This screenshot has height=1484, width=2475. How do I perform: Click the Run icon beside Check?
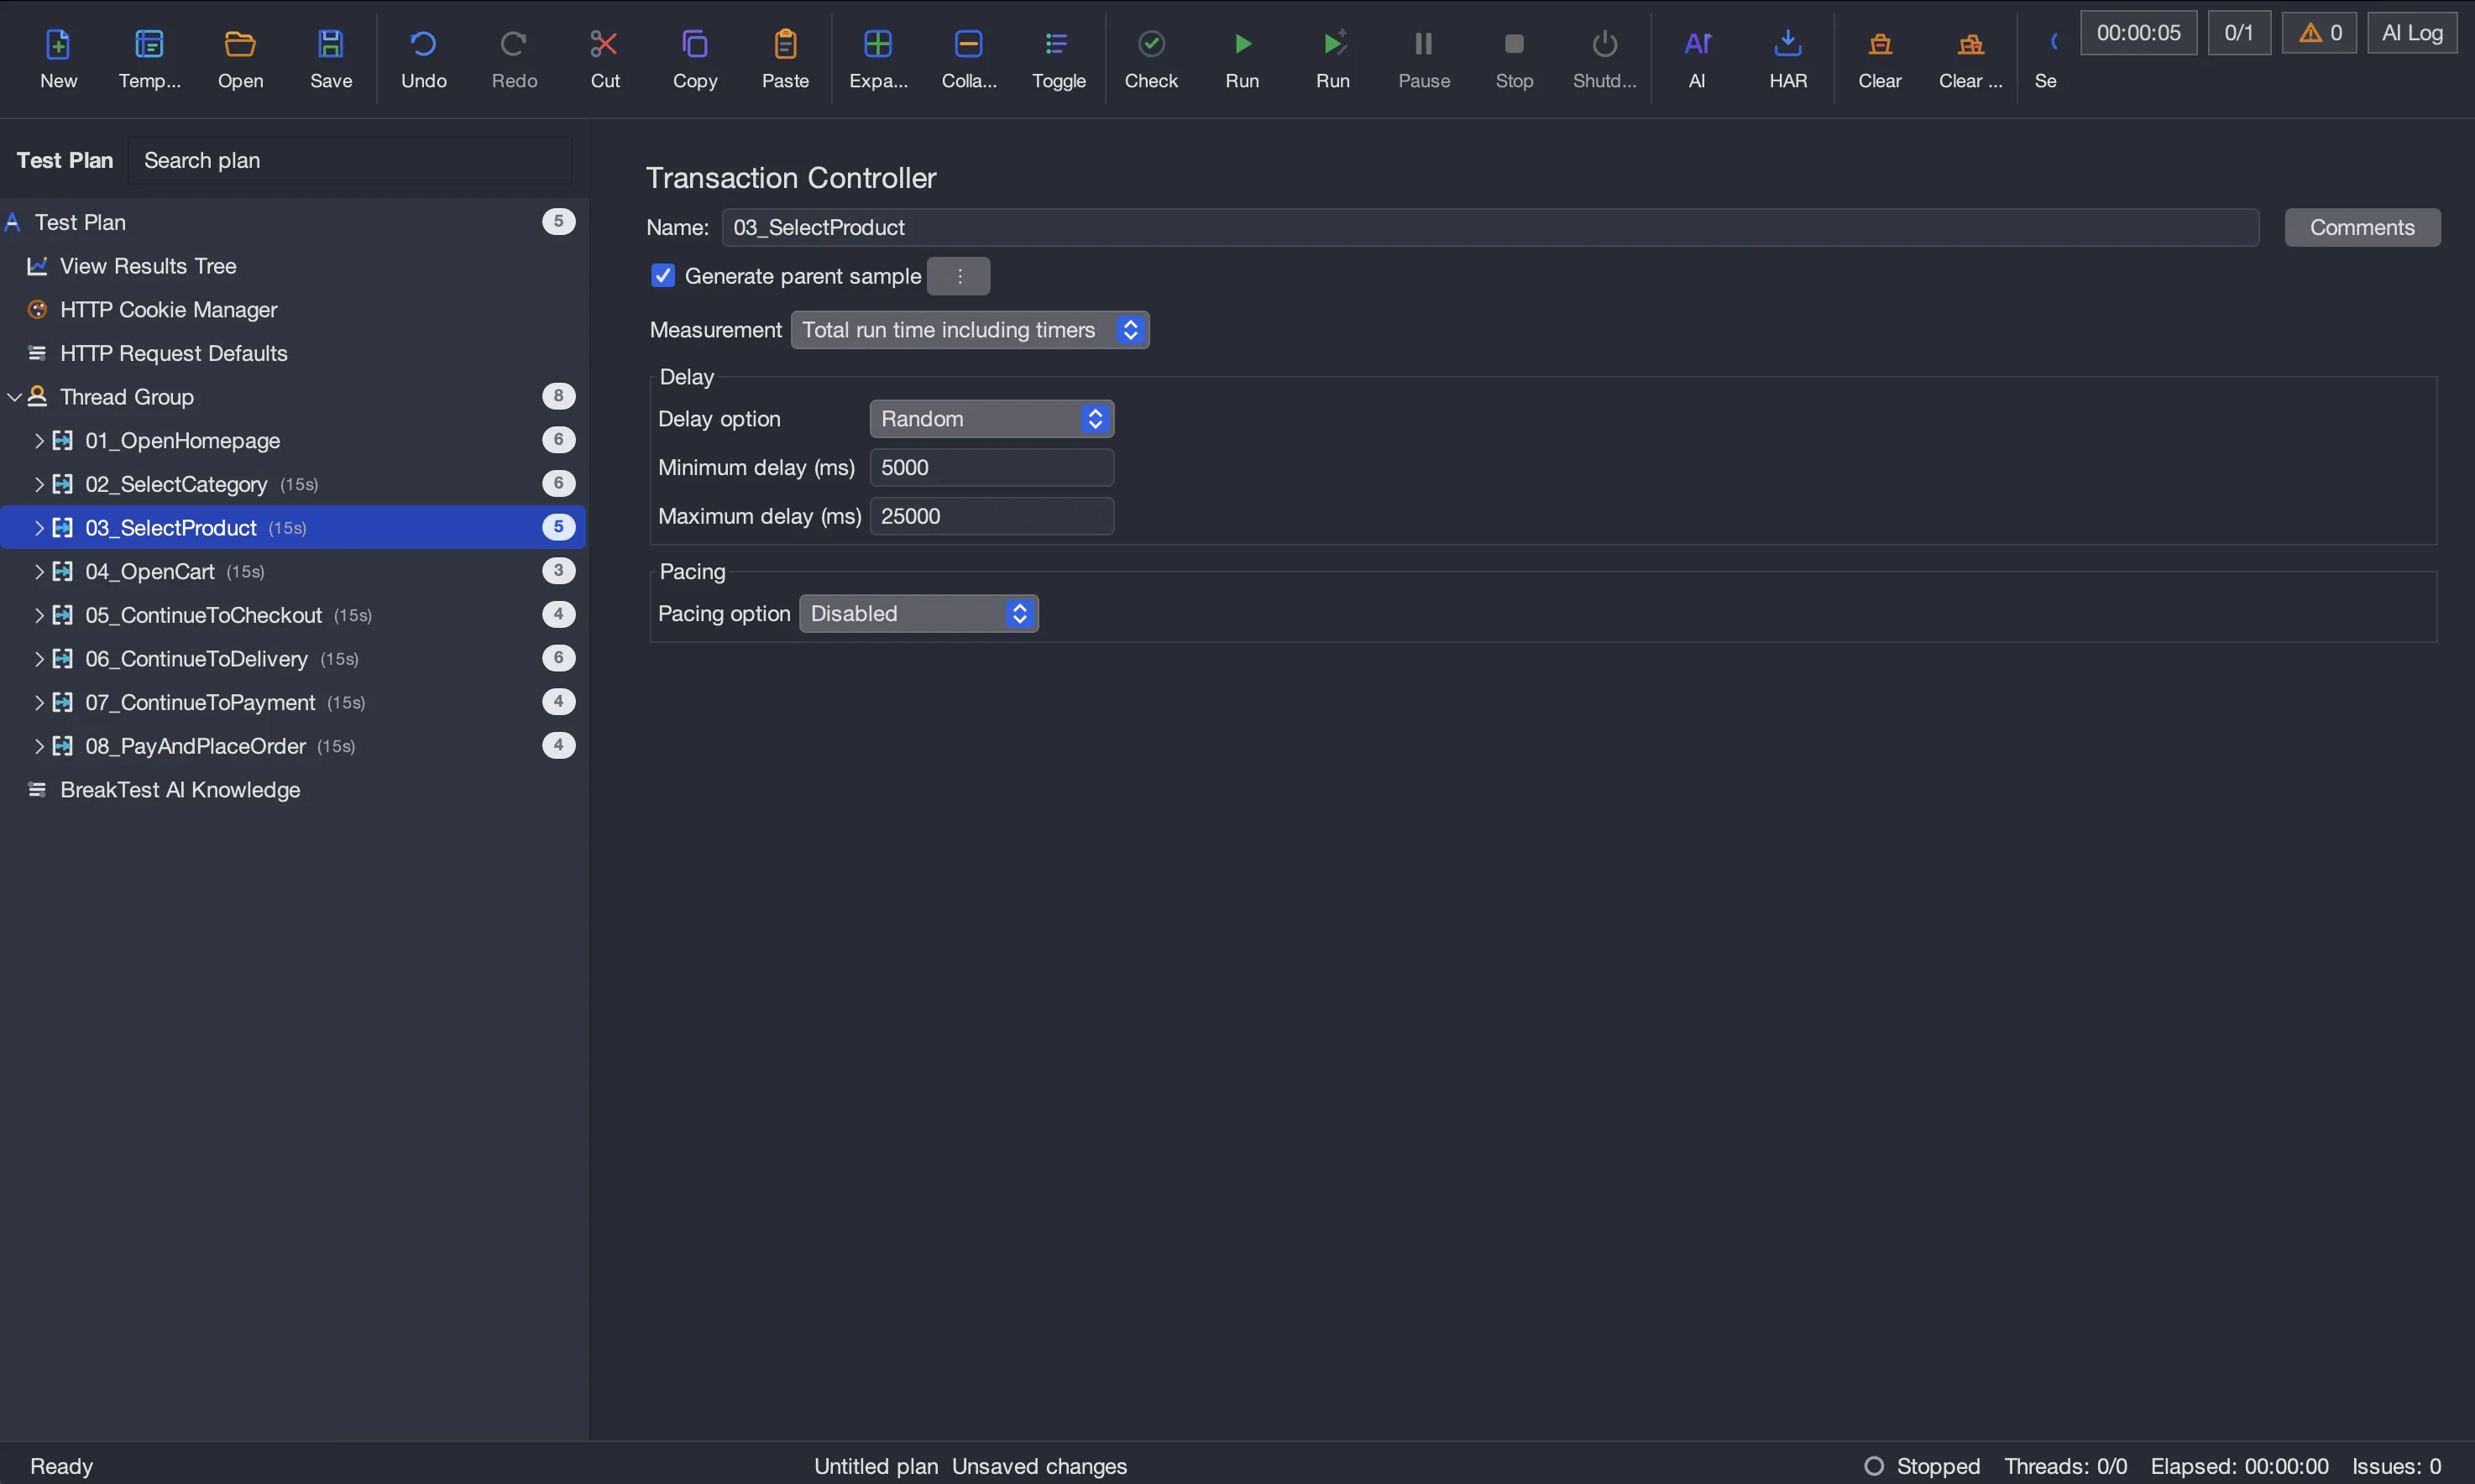point(1242,44)
